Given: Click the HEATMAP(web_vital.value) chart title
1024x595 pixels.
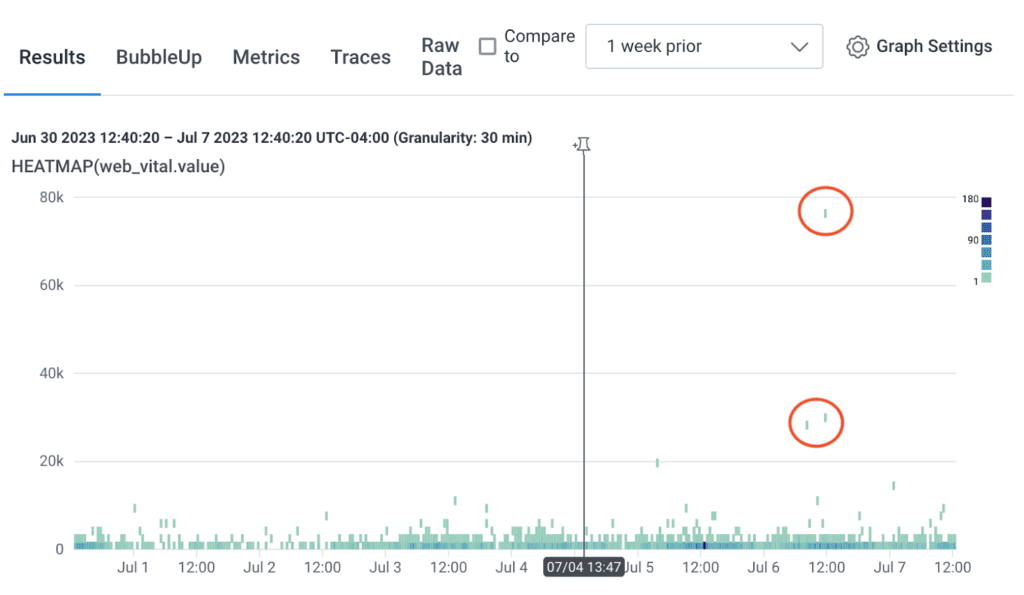Looking at the screenshot, I should [x=118, y=166].
